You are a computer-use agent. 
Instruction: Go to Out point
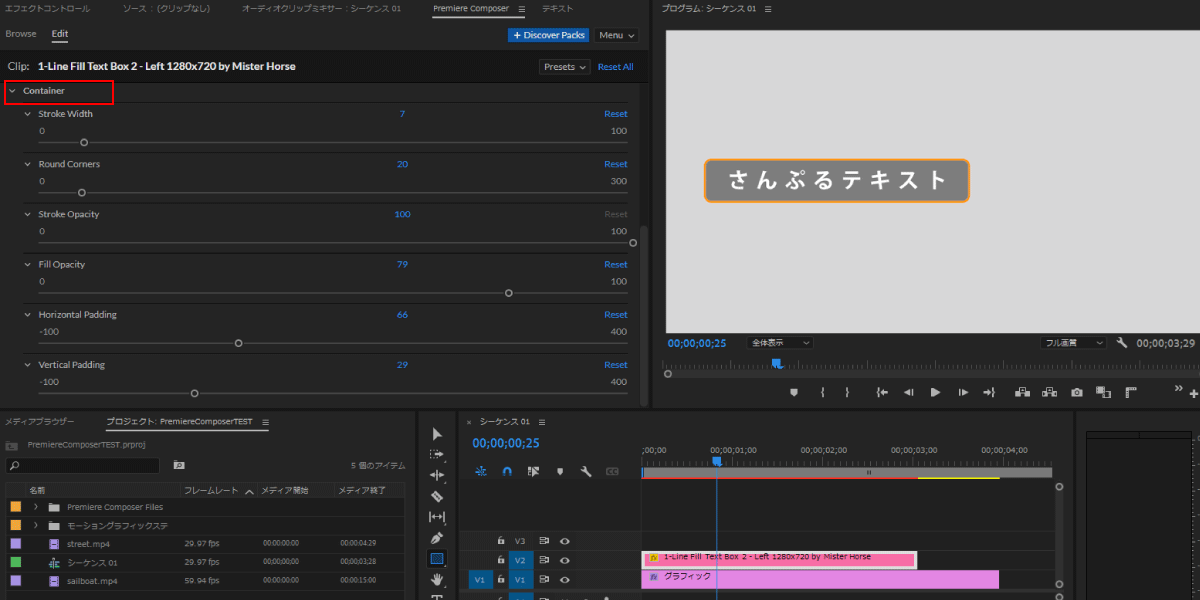[989, 393]
